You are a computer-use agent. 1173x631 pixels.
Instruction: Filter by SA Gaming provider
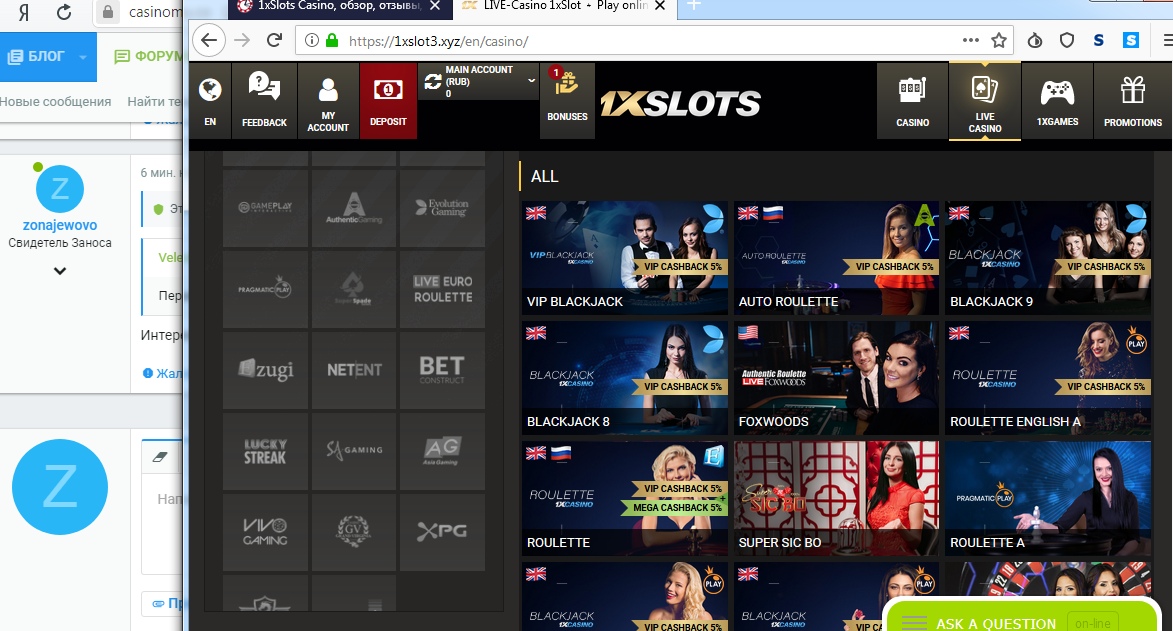click(354, 451)
